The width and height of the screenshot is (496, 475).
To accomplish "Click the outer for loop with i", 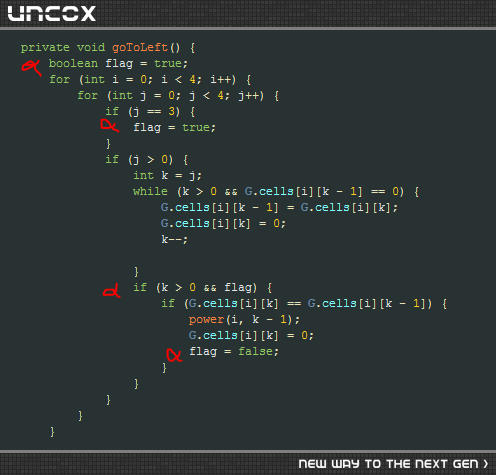I will 143,79.
